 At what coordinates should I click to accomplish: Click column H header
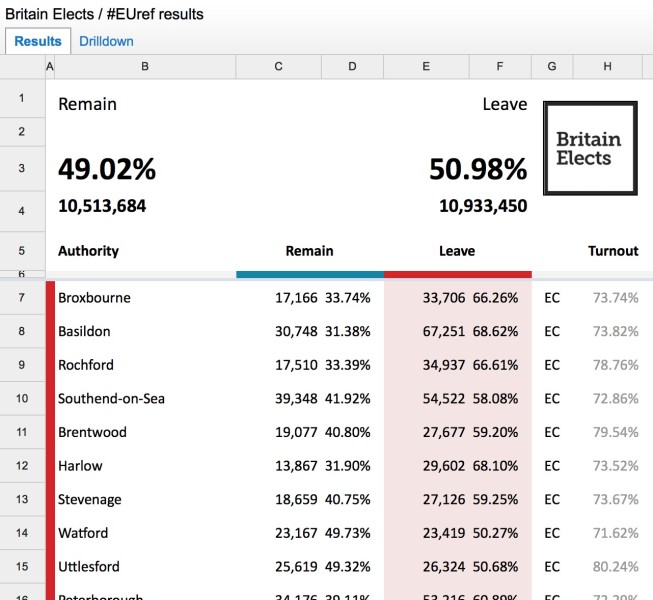point(607,67)
